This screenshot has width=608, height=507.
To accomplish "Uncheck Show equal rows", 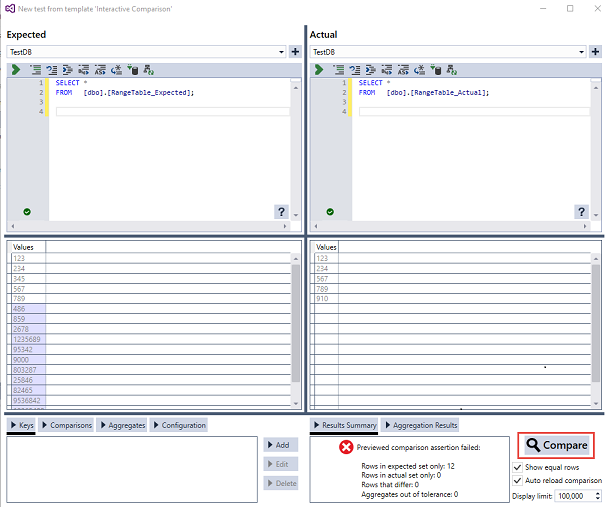I will [x=517, y=467].
